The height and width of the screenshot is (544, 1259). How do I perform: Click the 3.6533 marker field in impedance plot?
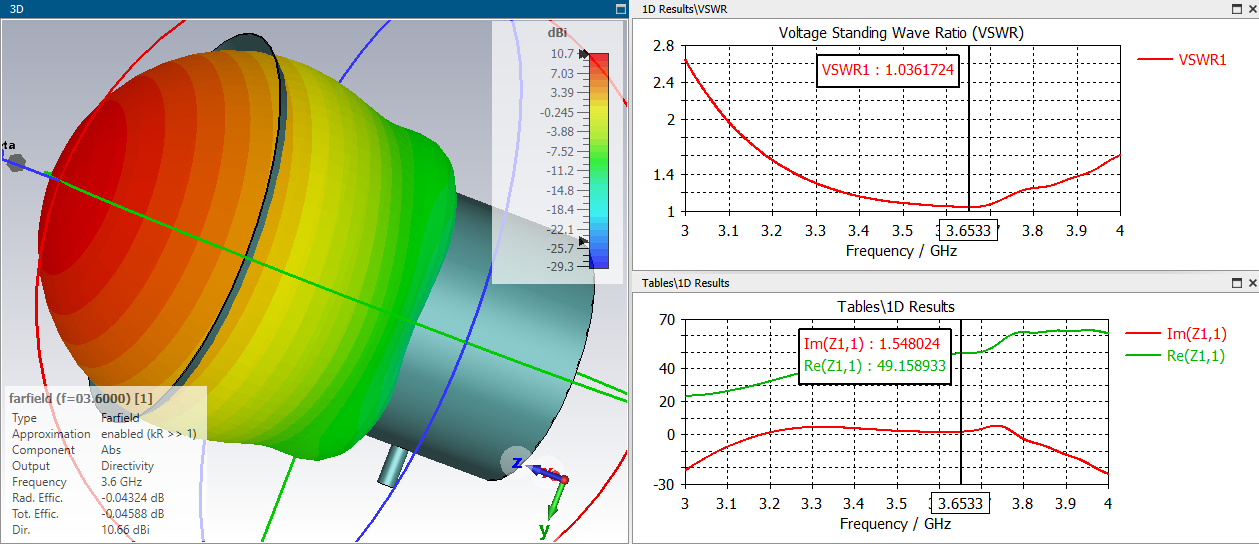961,502
